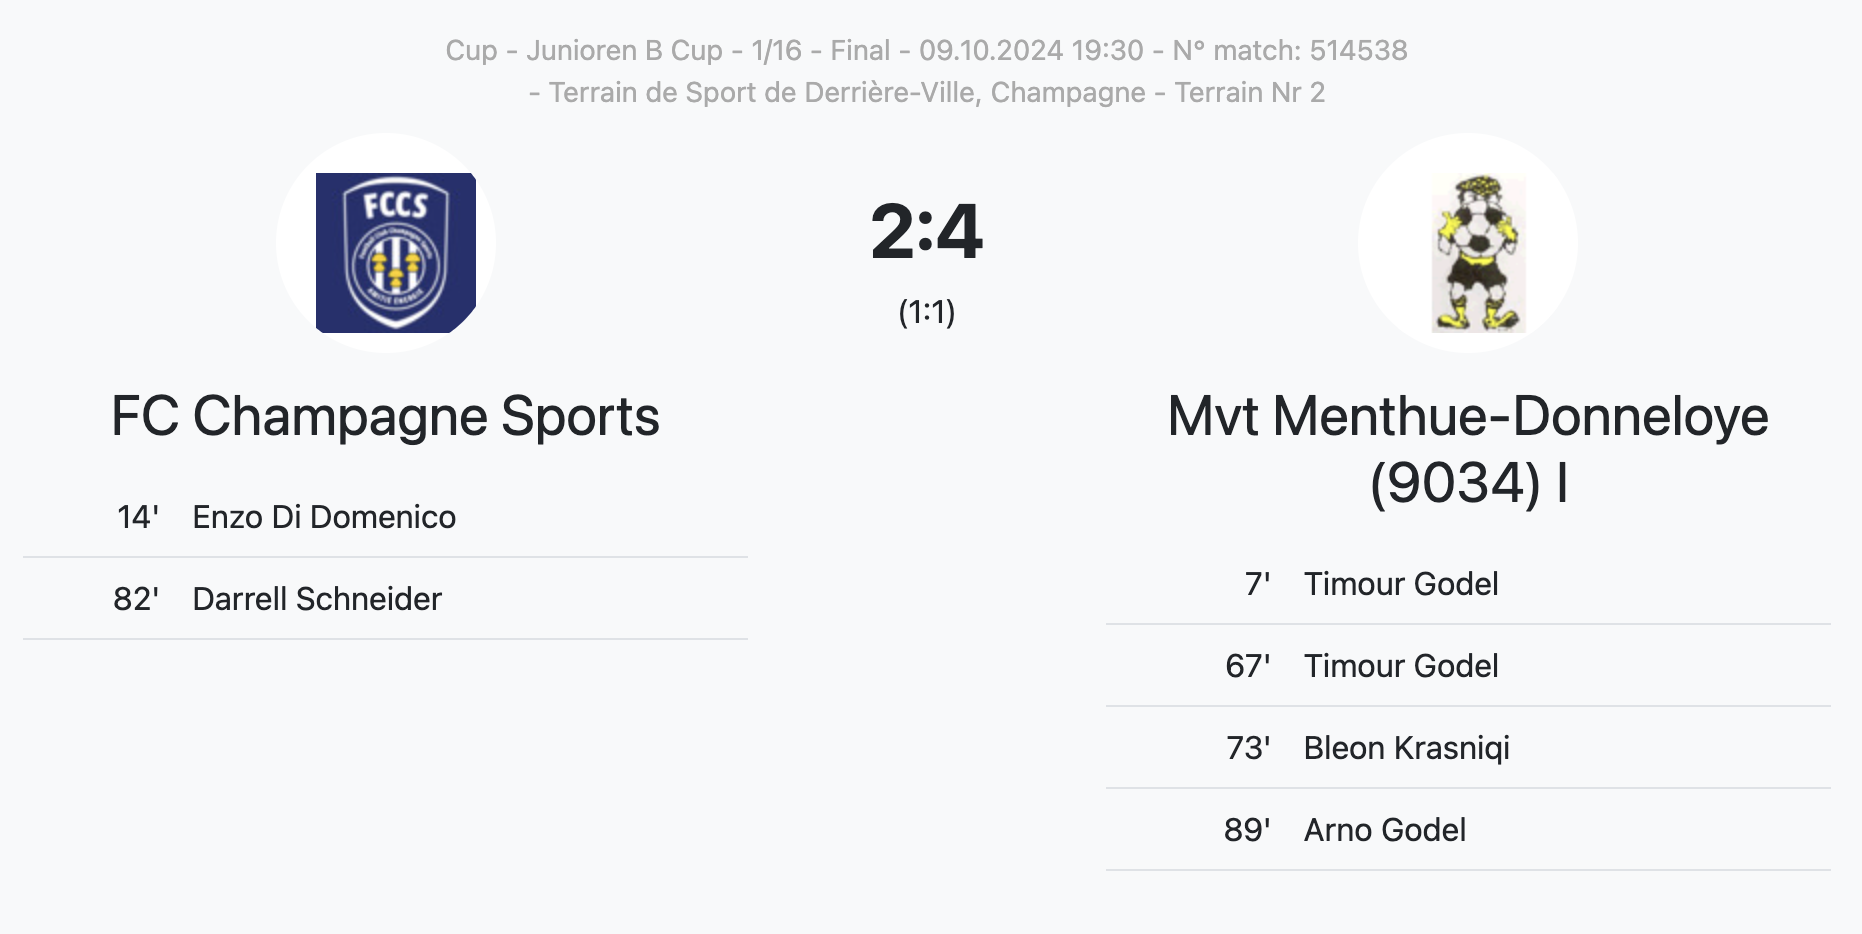Select scorer Arno Godel
1862x934 pixels.
tap(1385, 830)
